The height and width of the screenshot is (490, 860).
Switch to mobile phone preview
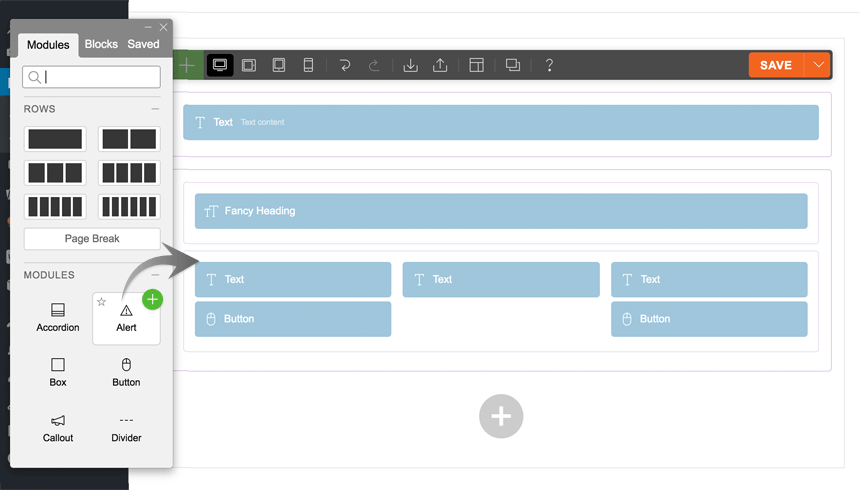point(308,65)
